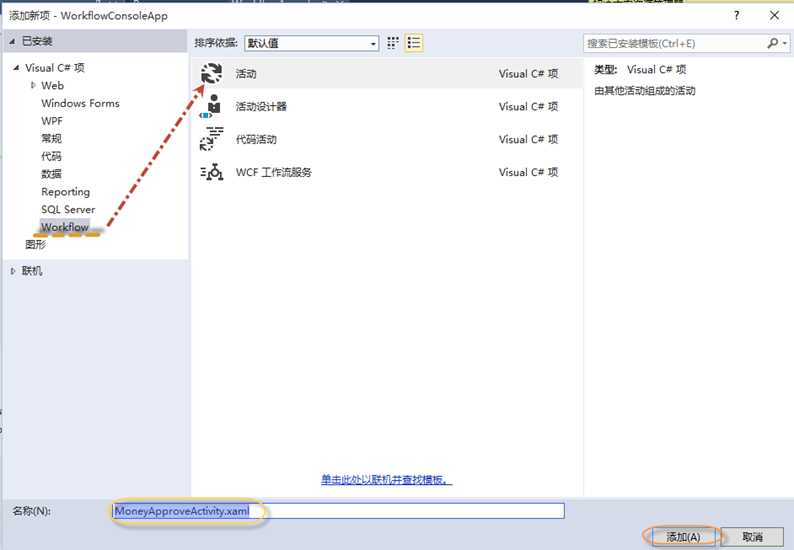Select 数据 category
The image size is (794, 550).
point(51,174)
